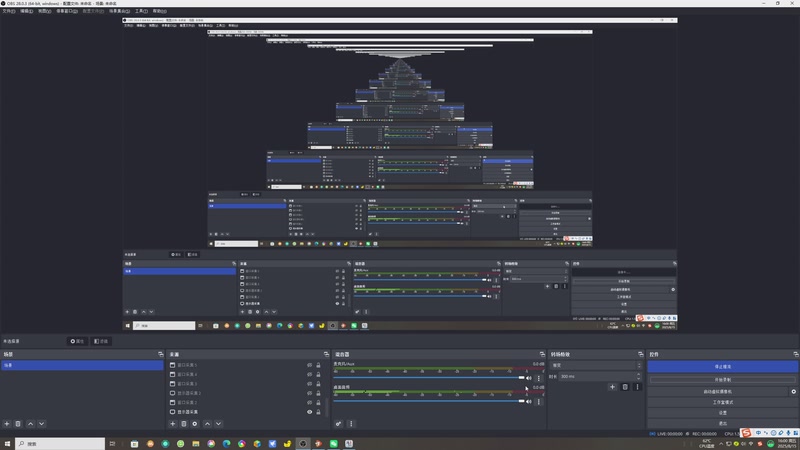Screen dimensions: 800x450
Task: Click the blue Stop Streaming button
Action: click(x=722, y=367)
